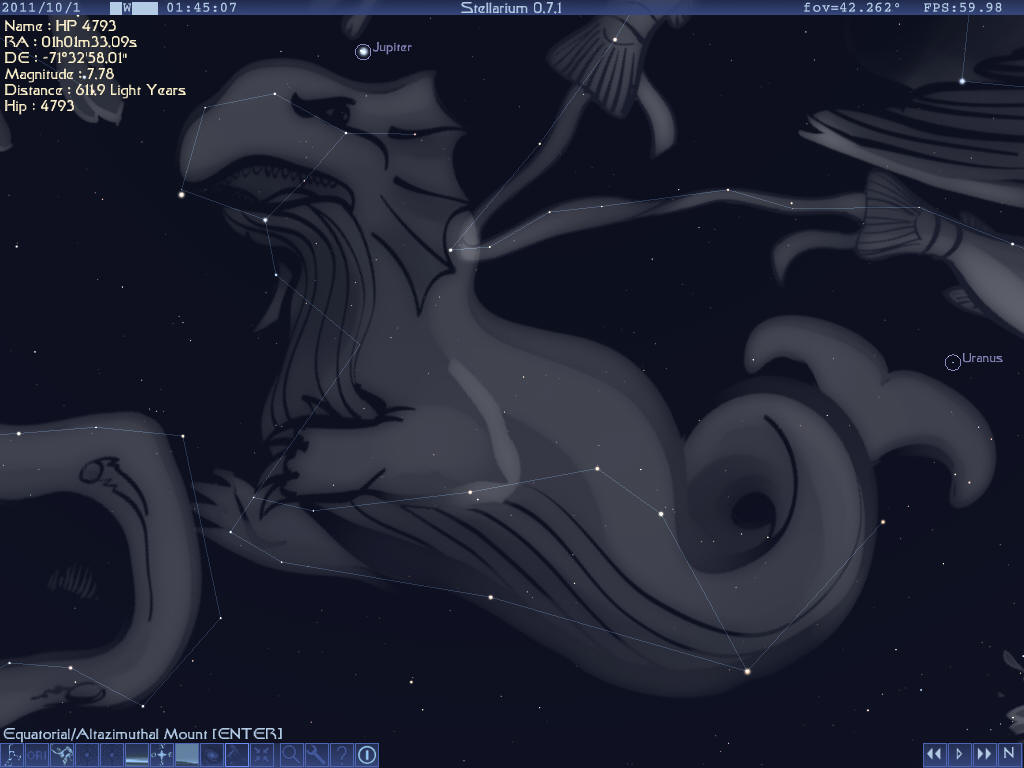This screenshot has height=768, width=1024.
Task: Click the 'Magnitude : 7.78' info line
Action: coord(59,74)
